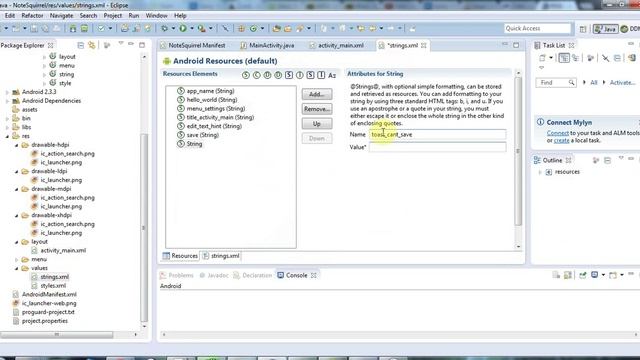Click the magnifier icon in Task List Find box
Image resolution: width=640 pixels, height=360 pixels.
pos(571,82)
